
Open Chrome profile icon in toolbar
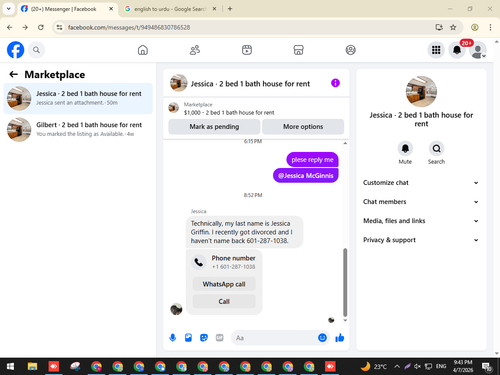pyautogui.click(x=475, y=27)
